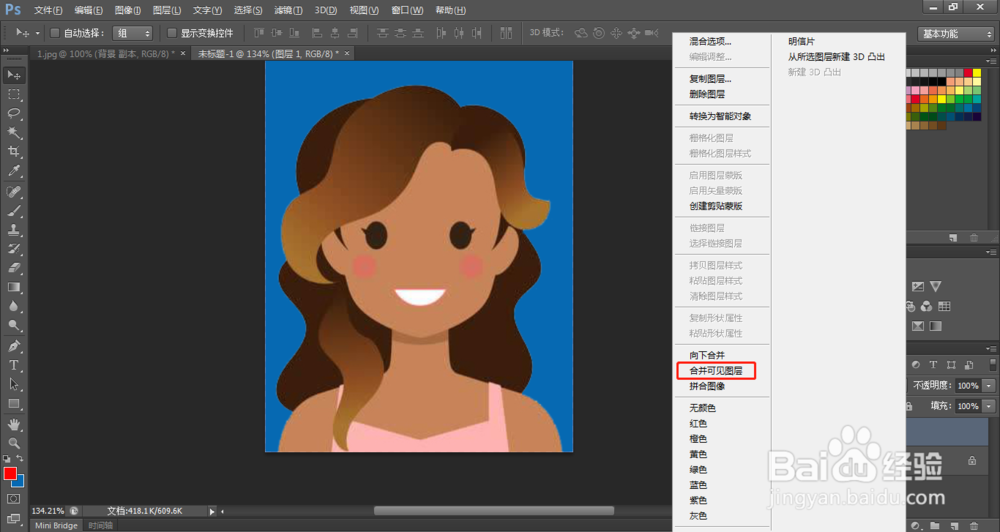Select the Eyedropper tool
Image resolution: width=1000 pixels, height=532 pixels.
tap(13, 171)
